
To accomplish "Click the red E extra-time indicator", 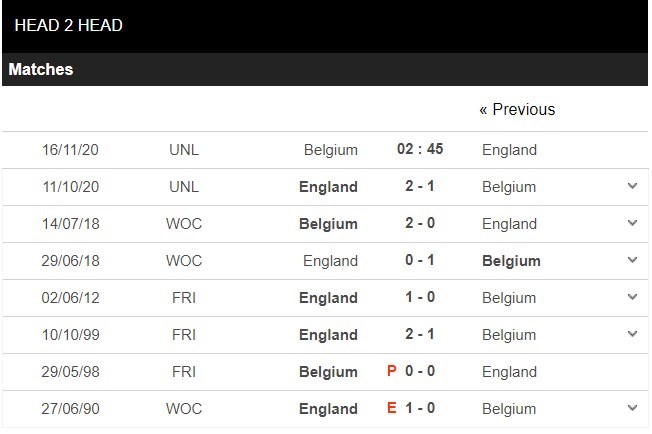I will 392,409.
